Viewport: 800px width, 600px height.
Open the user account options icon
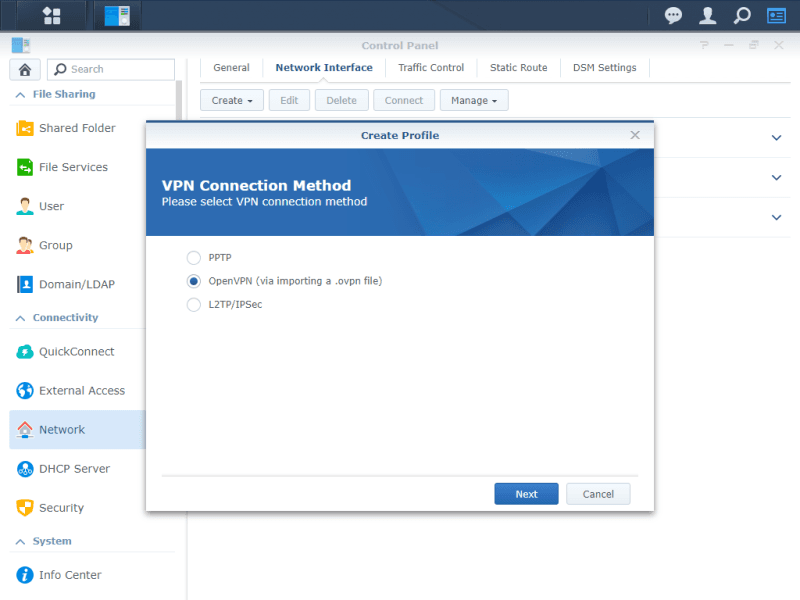[707, 15]
